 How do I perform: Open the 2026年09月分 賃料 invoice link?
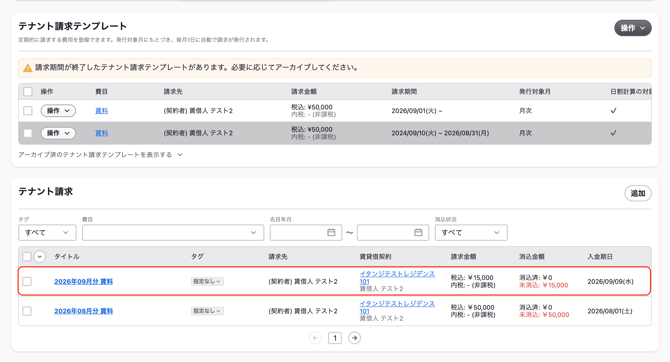click(83, 281)
